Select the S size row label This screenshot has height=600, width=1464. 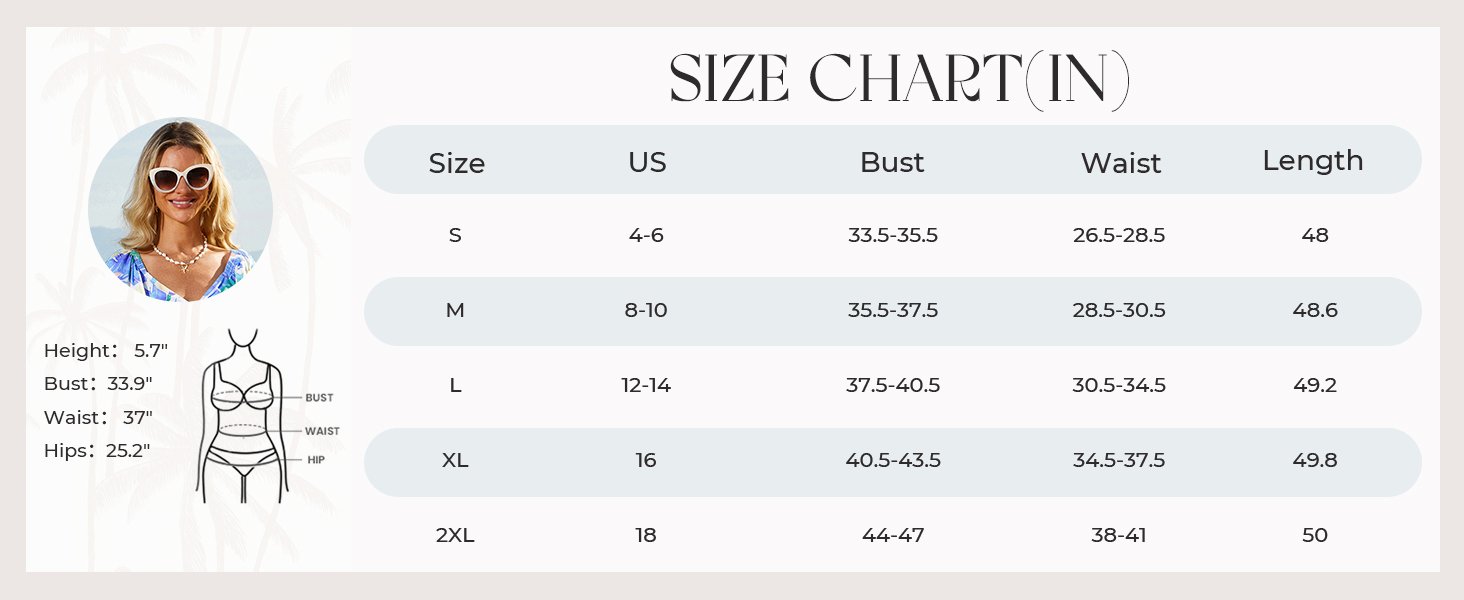[456, 236]
